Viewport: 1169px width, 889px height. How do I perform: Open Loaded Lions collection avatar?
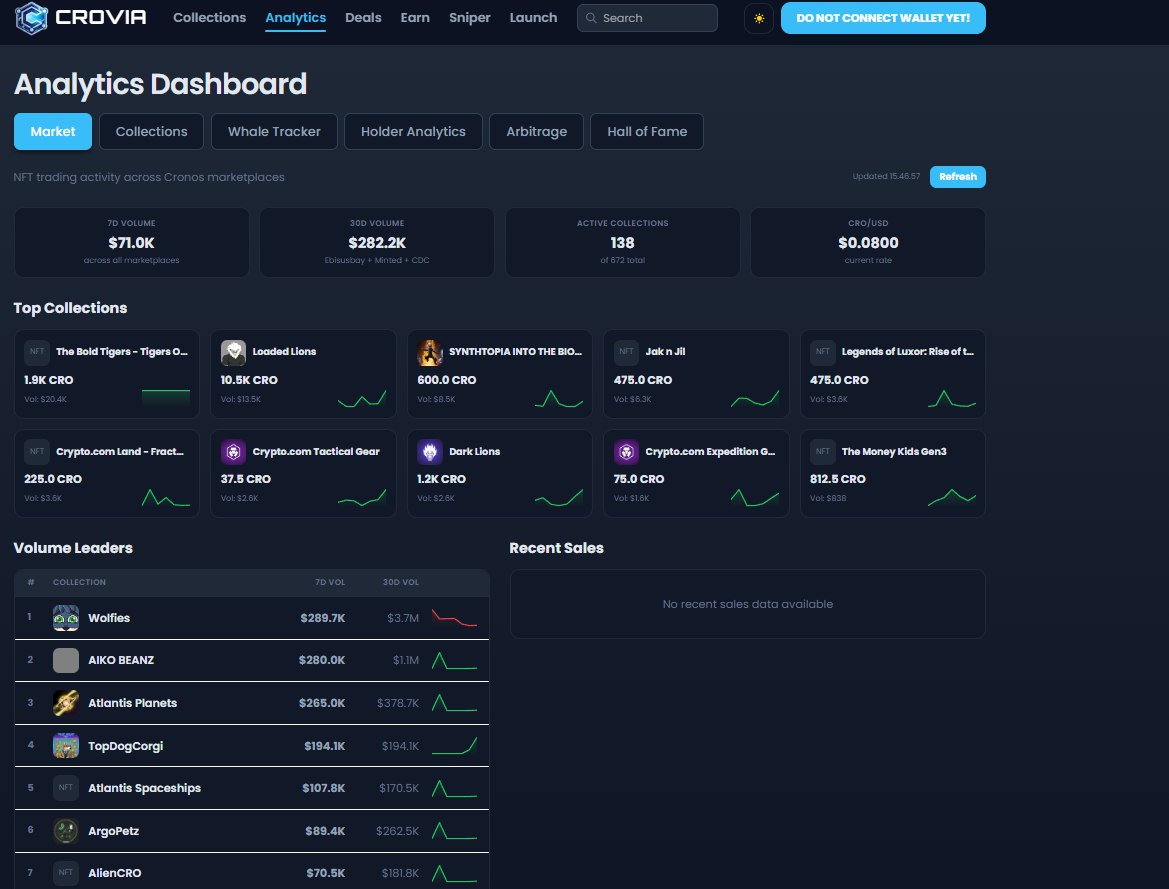point(233,352)
